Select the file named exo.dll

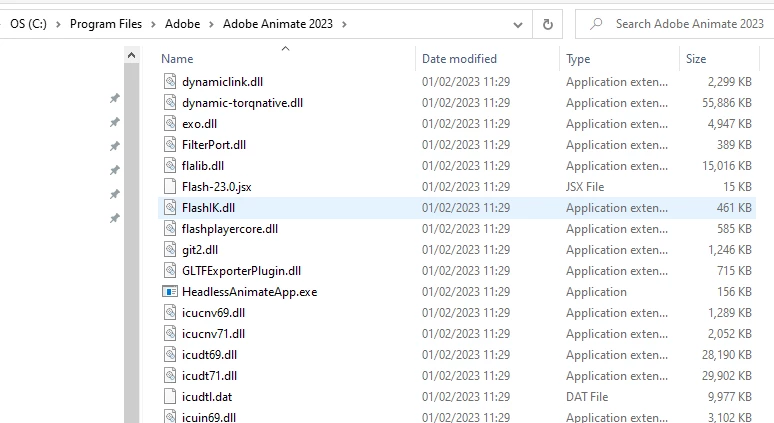[x=199, y=124]
